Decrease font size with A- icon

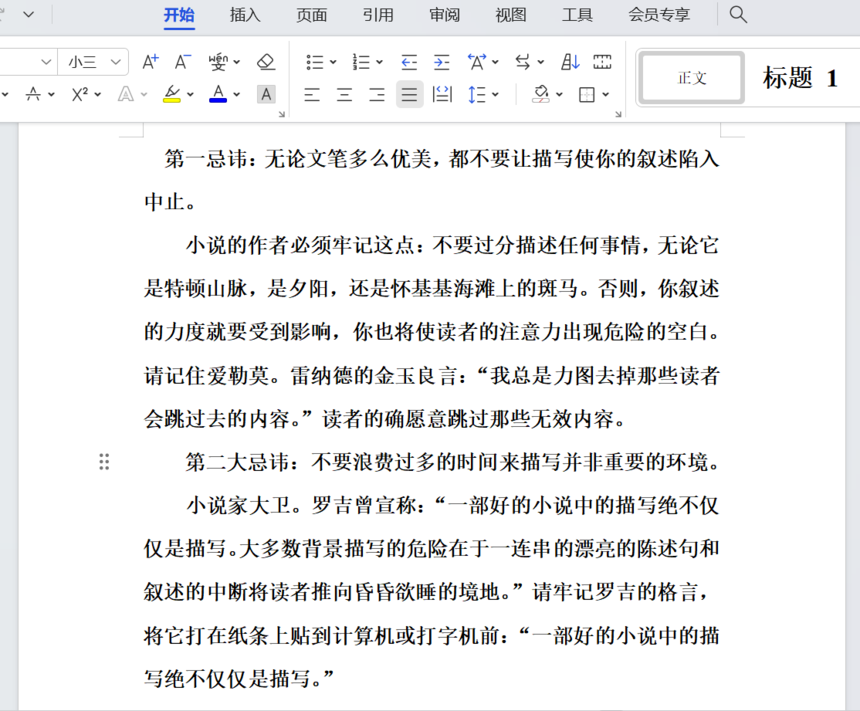click(x=183, y=62)
